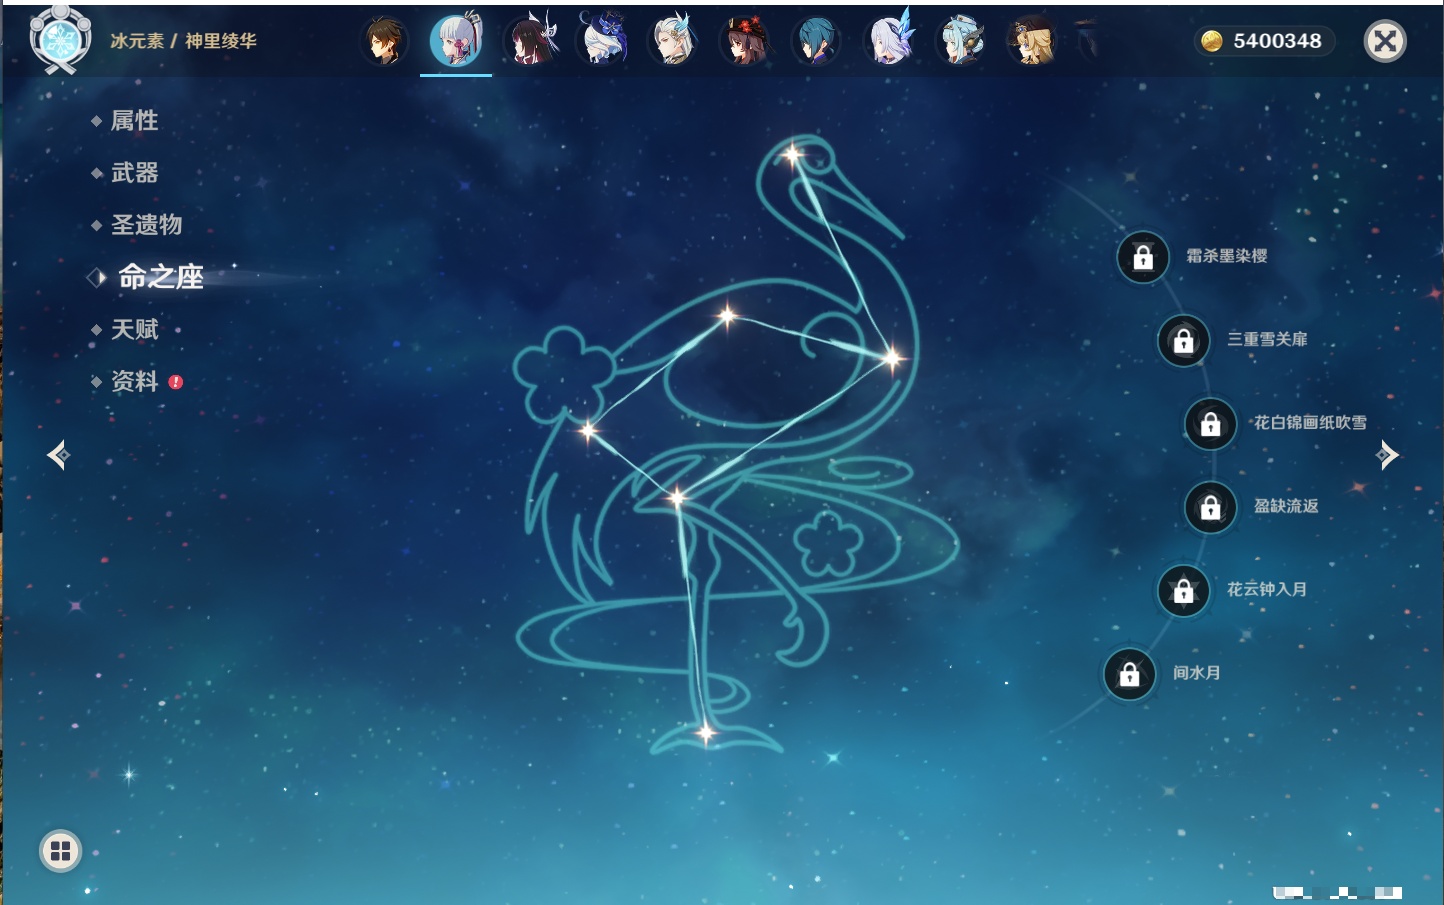Close the character screen with X
The height and width of the screenshot is (905, 1444).
pos(1385,41)
